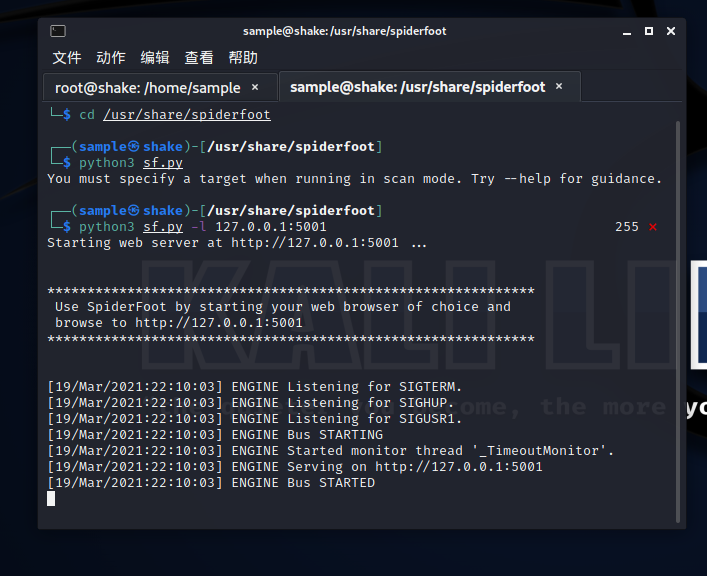Open the 帮助 menu
Screen dimensions: 707x576
pos(243,58)
